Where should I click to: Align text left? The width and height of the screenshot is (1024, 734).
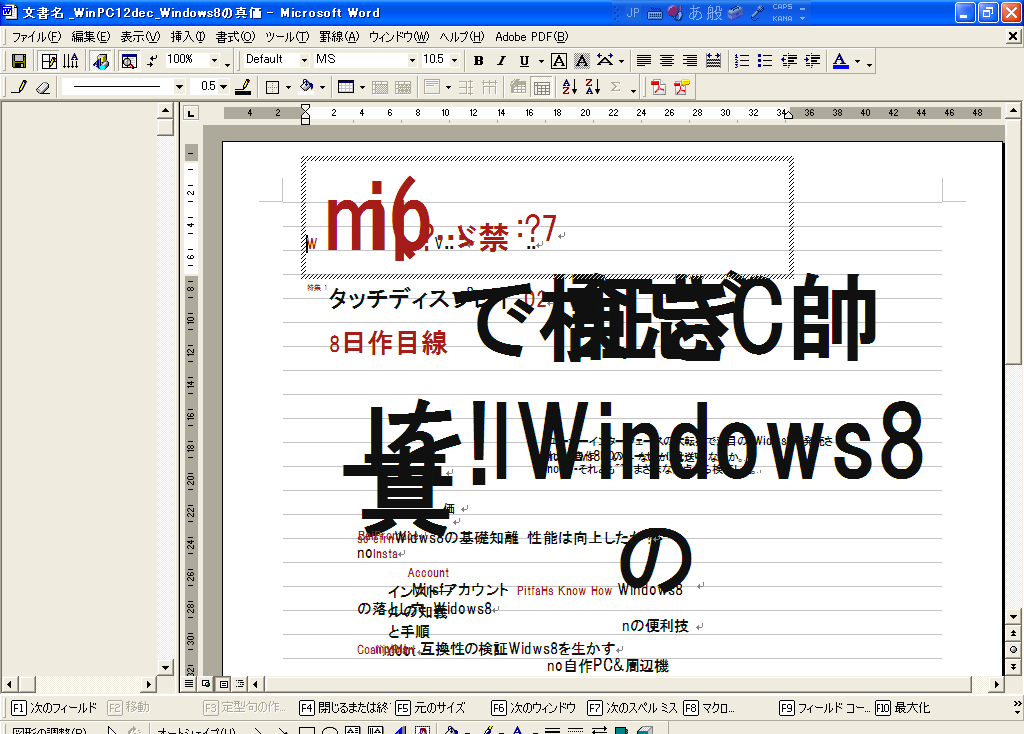click(644, 61)
